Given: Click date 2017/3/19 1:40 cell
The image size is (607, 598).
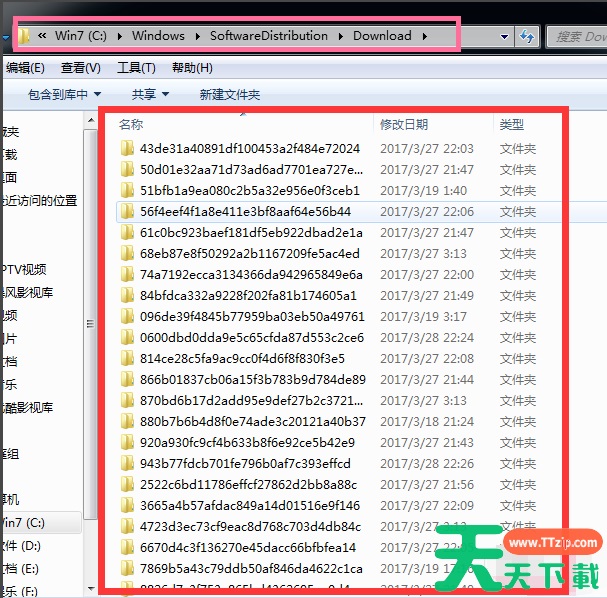Looking at the screenshot, I should [424, 190].
